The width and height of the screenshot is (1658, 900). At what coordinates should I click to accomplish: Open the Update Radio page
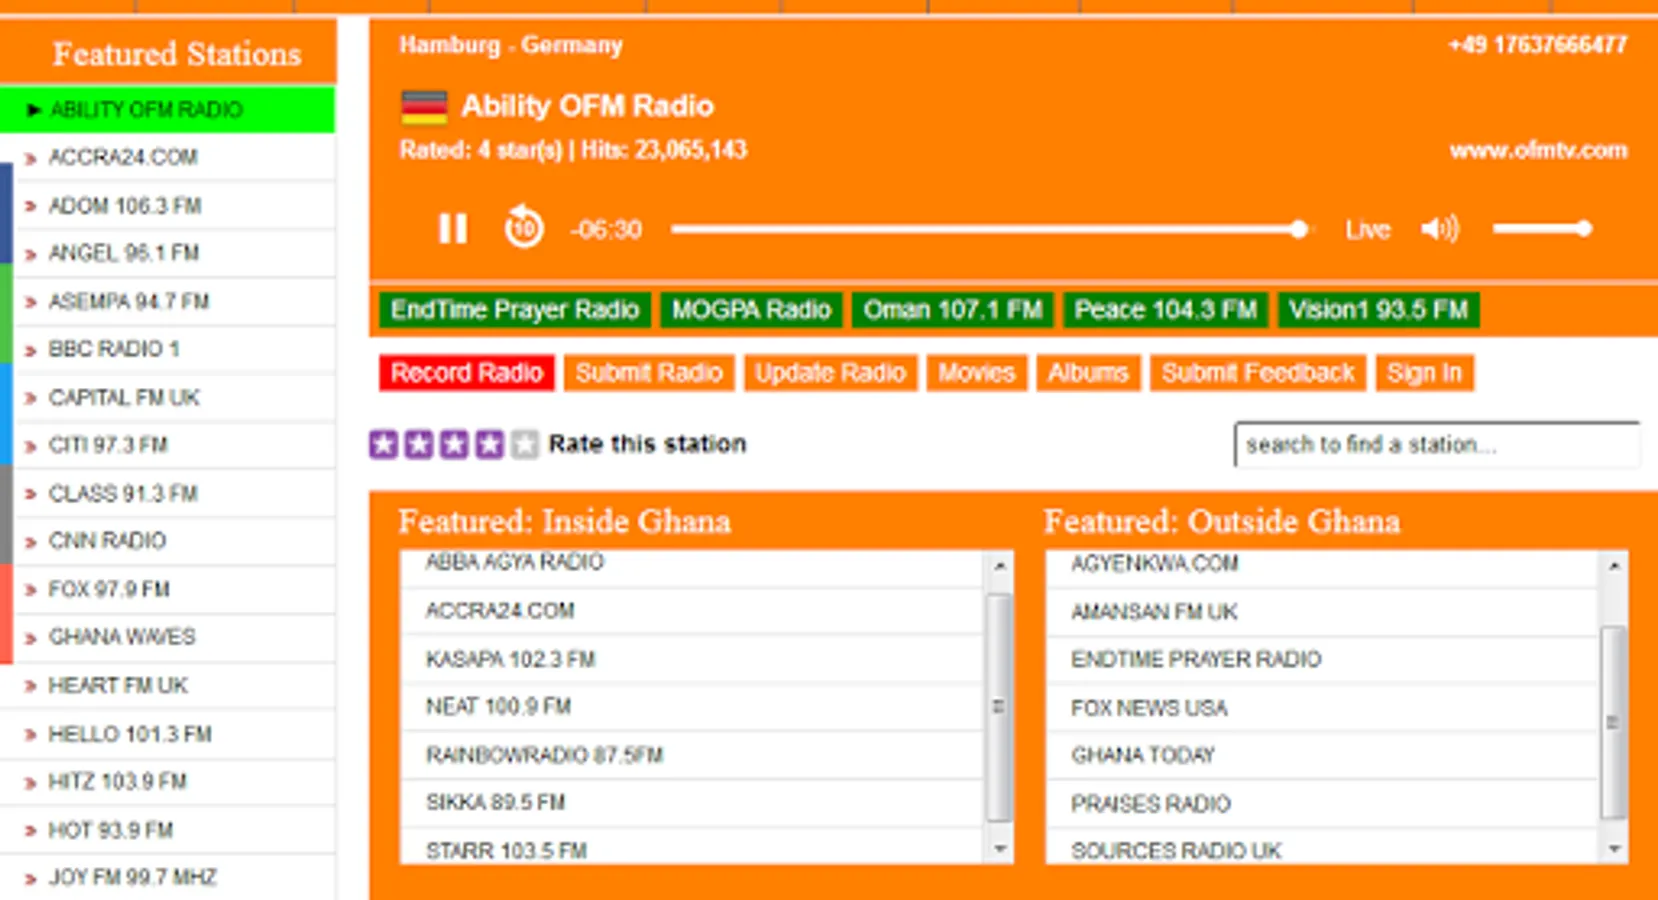coord(830,373)
